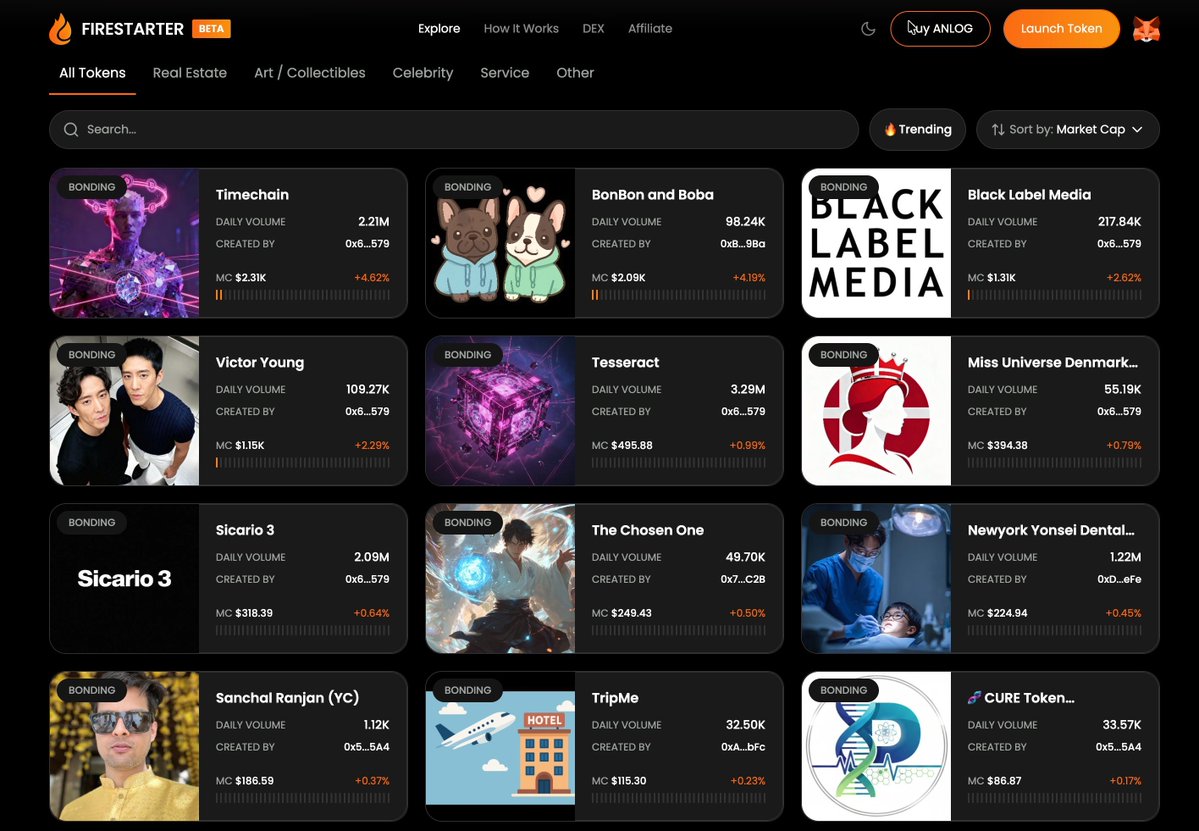Open Miss Universe Denmark logo thumbnail
1199x831 pixels.
(876, 411)
